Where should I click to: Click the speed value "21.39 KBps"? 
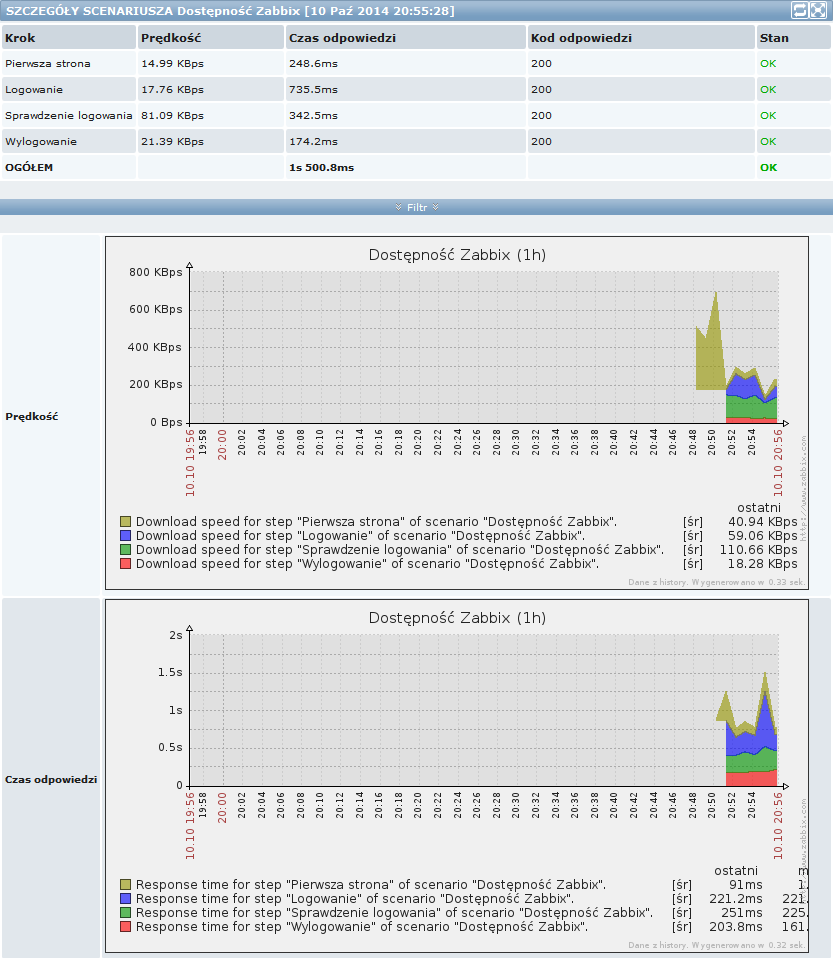pyautogui.click(x=172, y=141)
